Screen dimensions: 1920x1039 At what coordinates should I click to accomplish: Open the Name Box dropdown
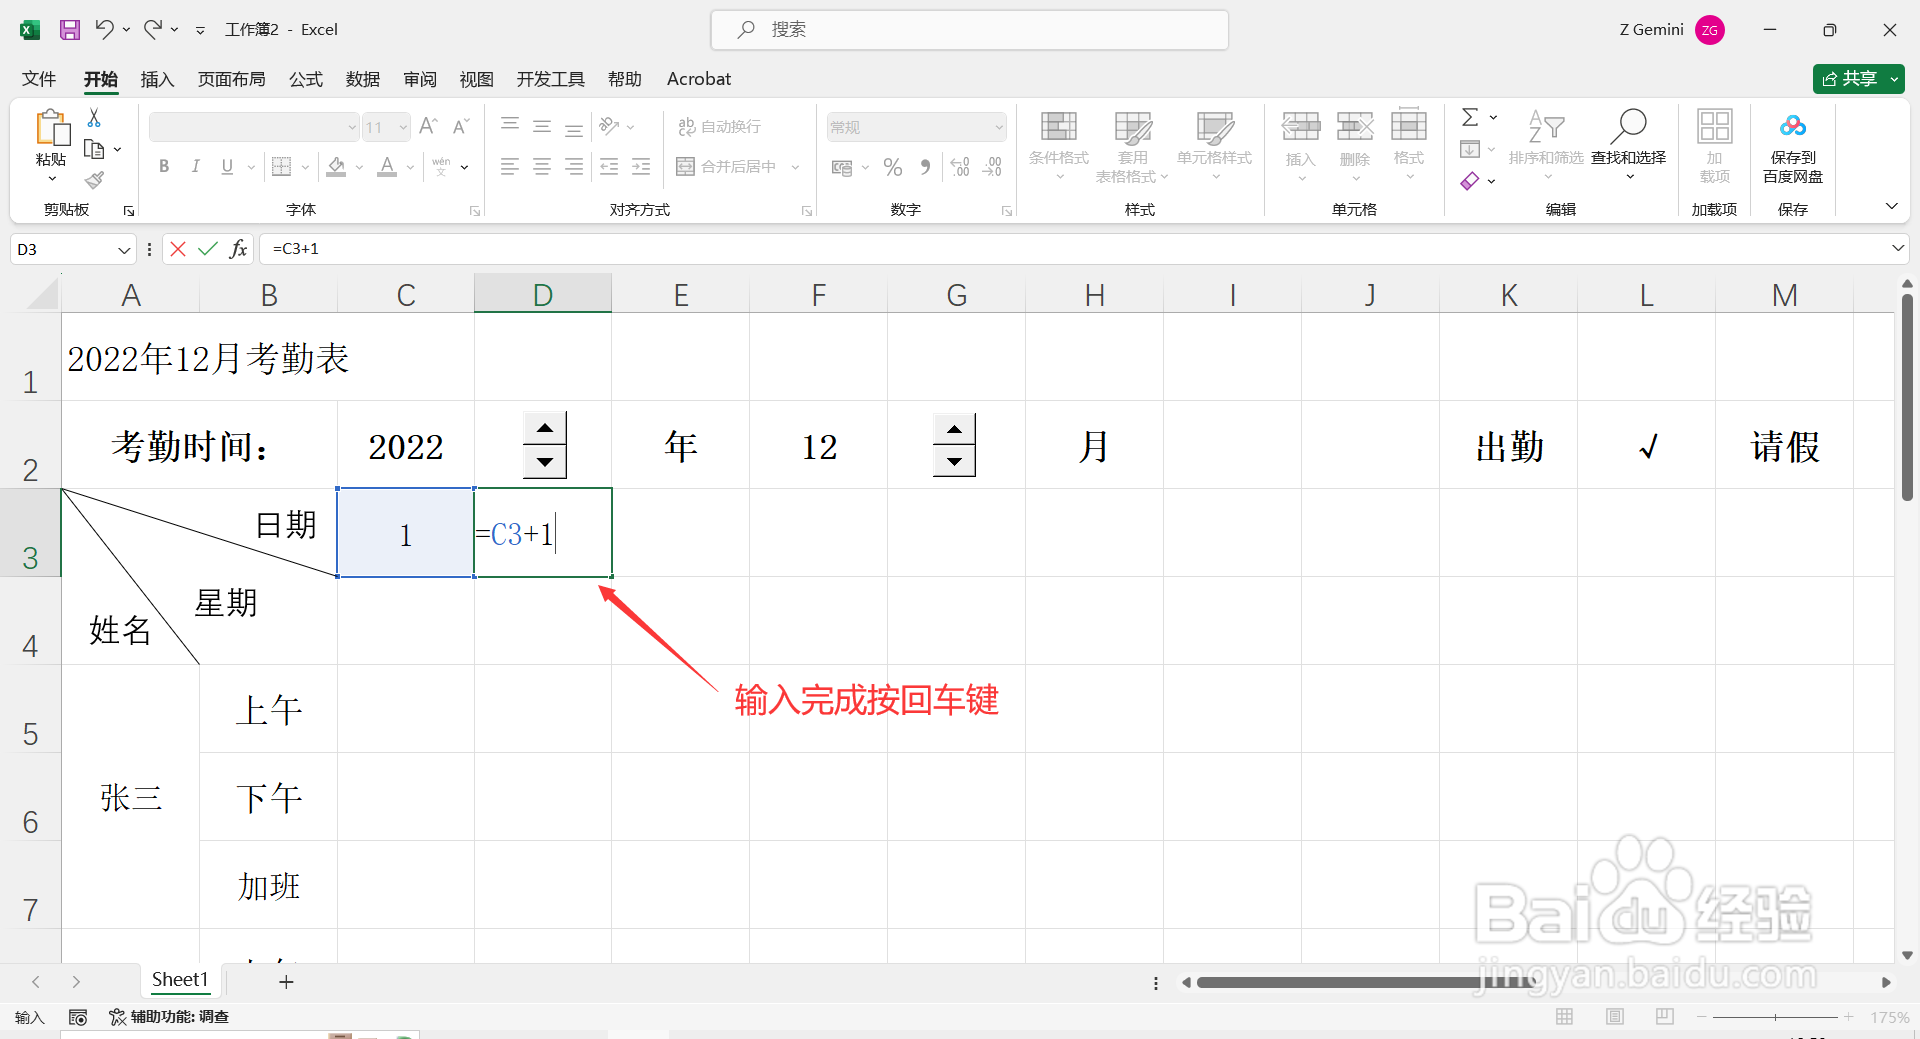coord(123,249)
